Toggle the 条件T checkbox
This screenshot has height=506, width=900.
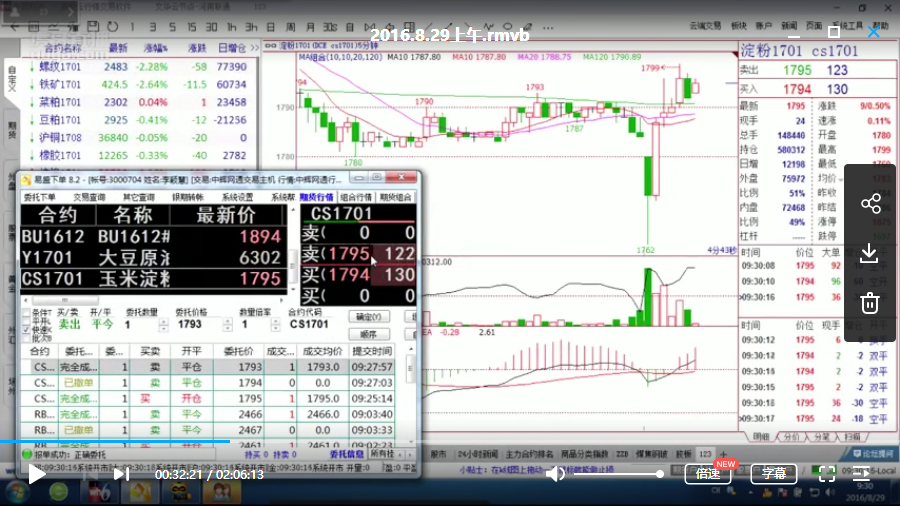click(x=26, y=313)
